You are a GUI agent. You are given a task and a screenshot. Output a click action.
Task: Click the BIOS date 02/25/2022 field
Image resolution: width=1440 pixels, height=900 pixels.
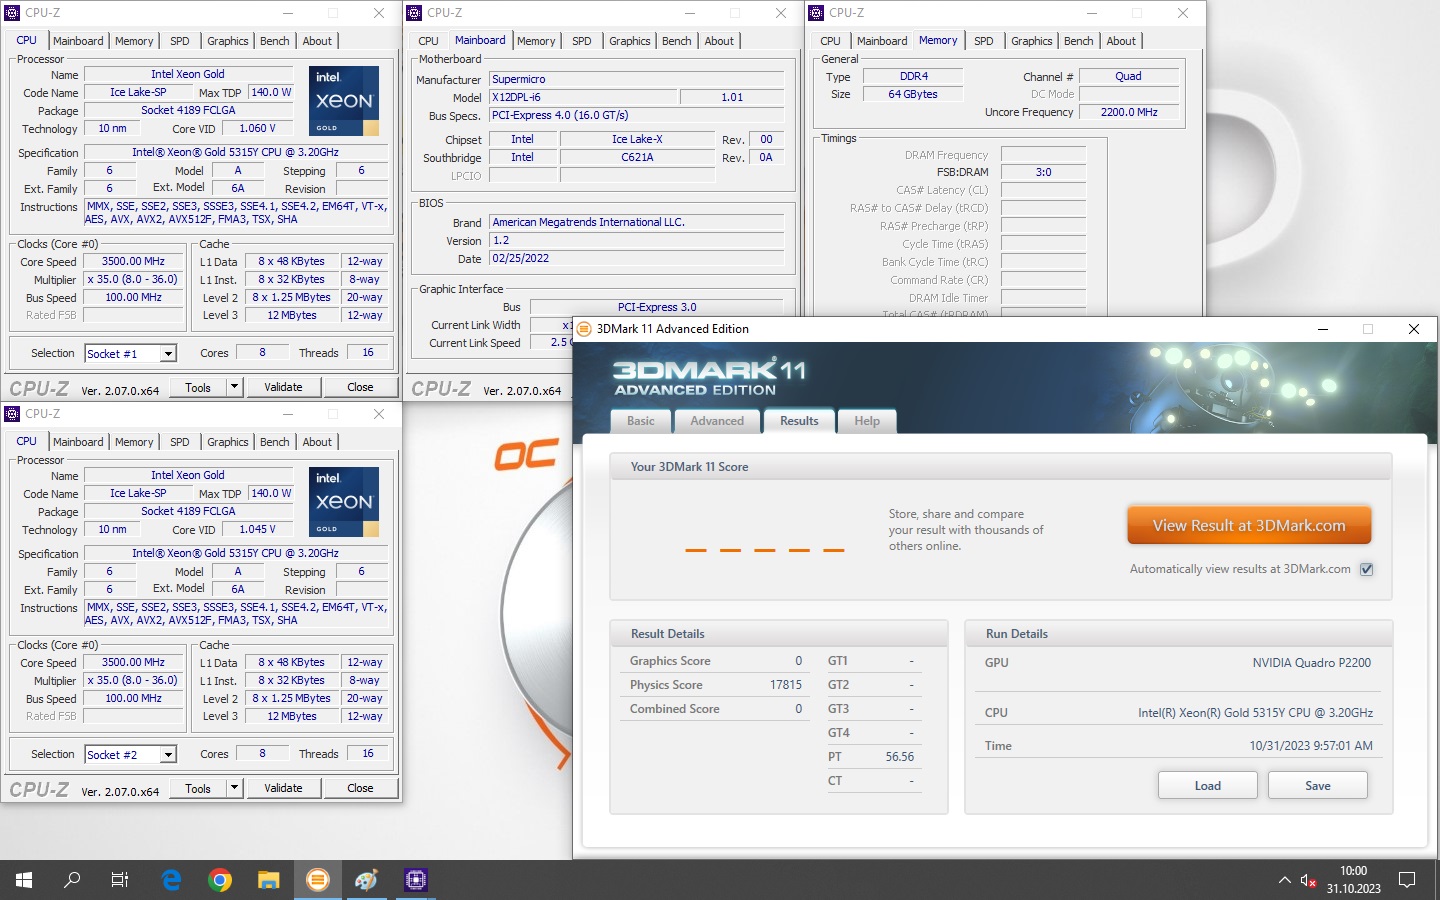(x=636, y=258)
